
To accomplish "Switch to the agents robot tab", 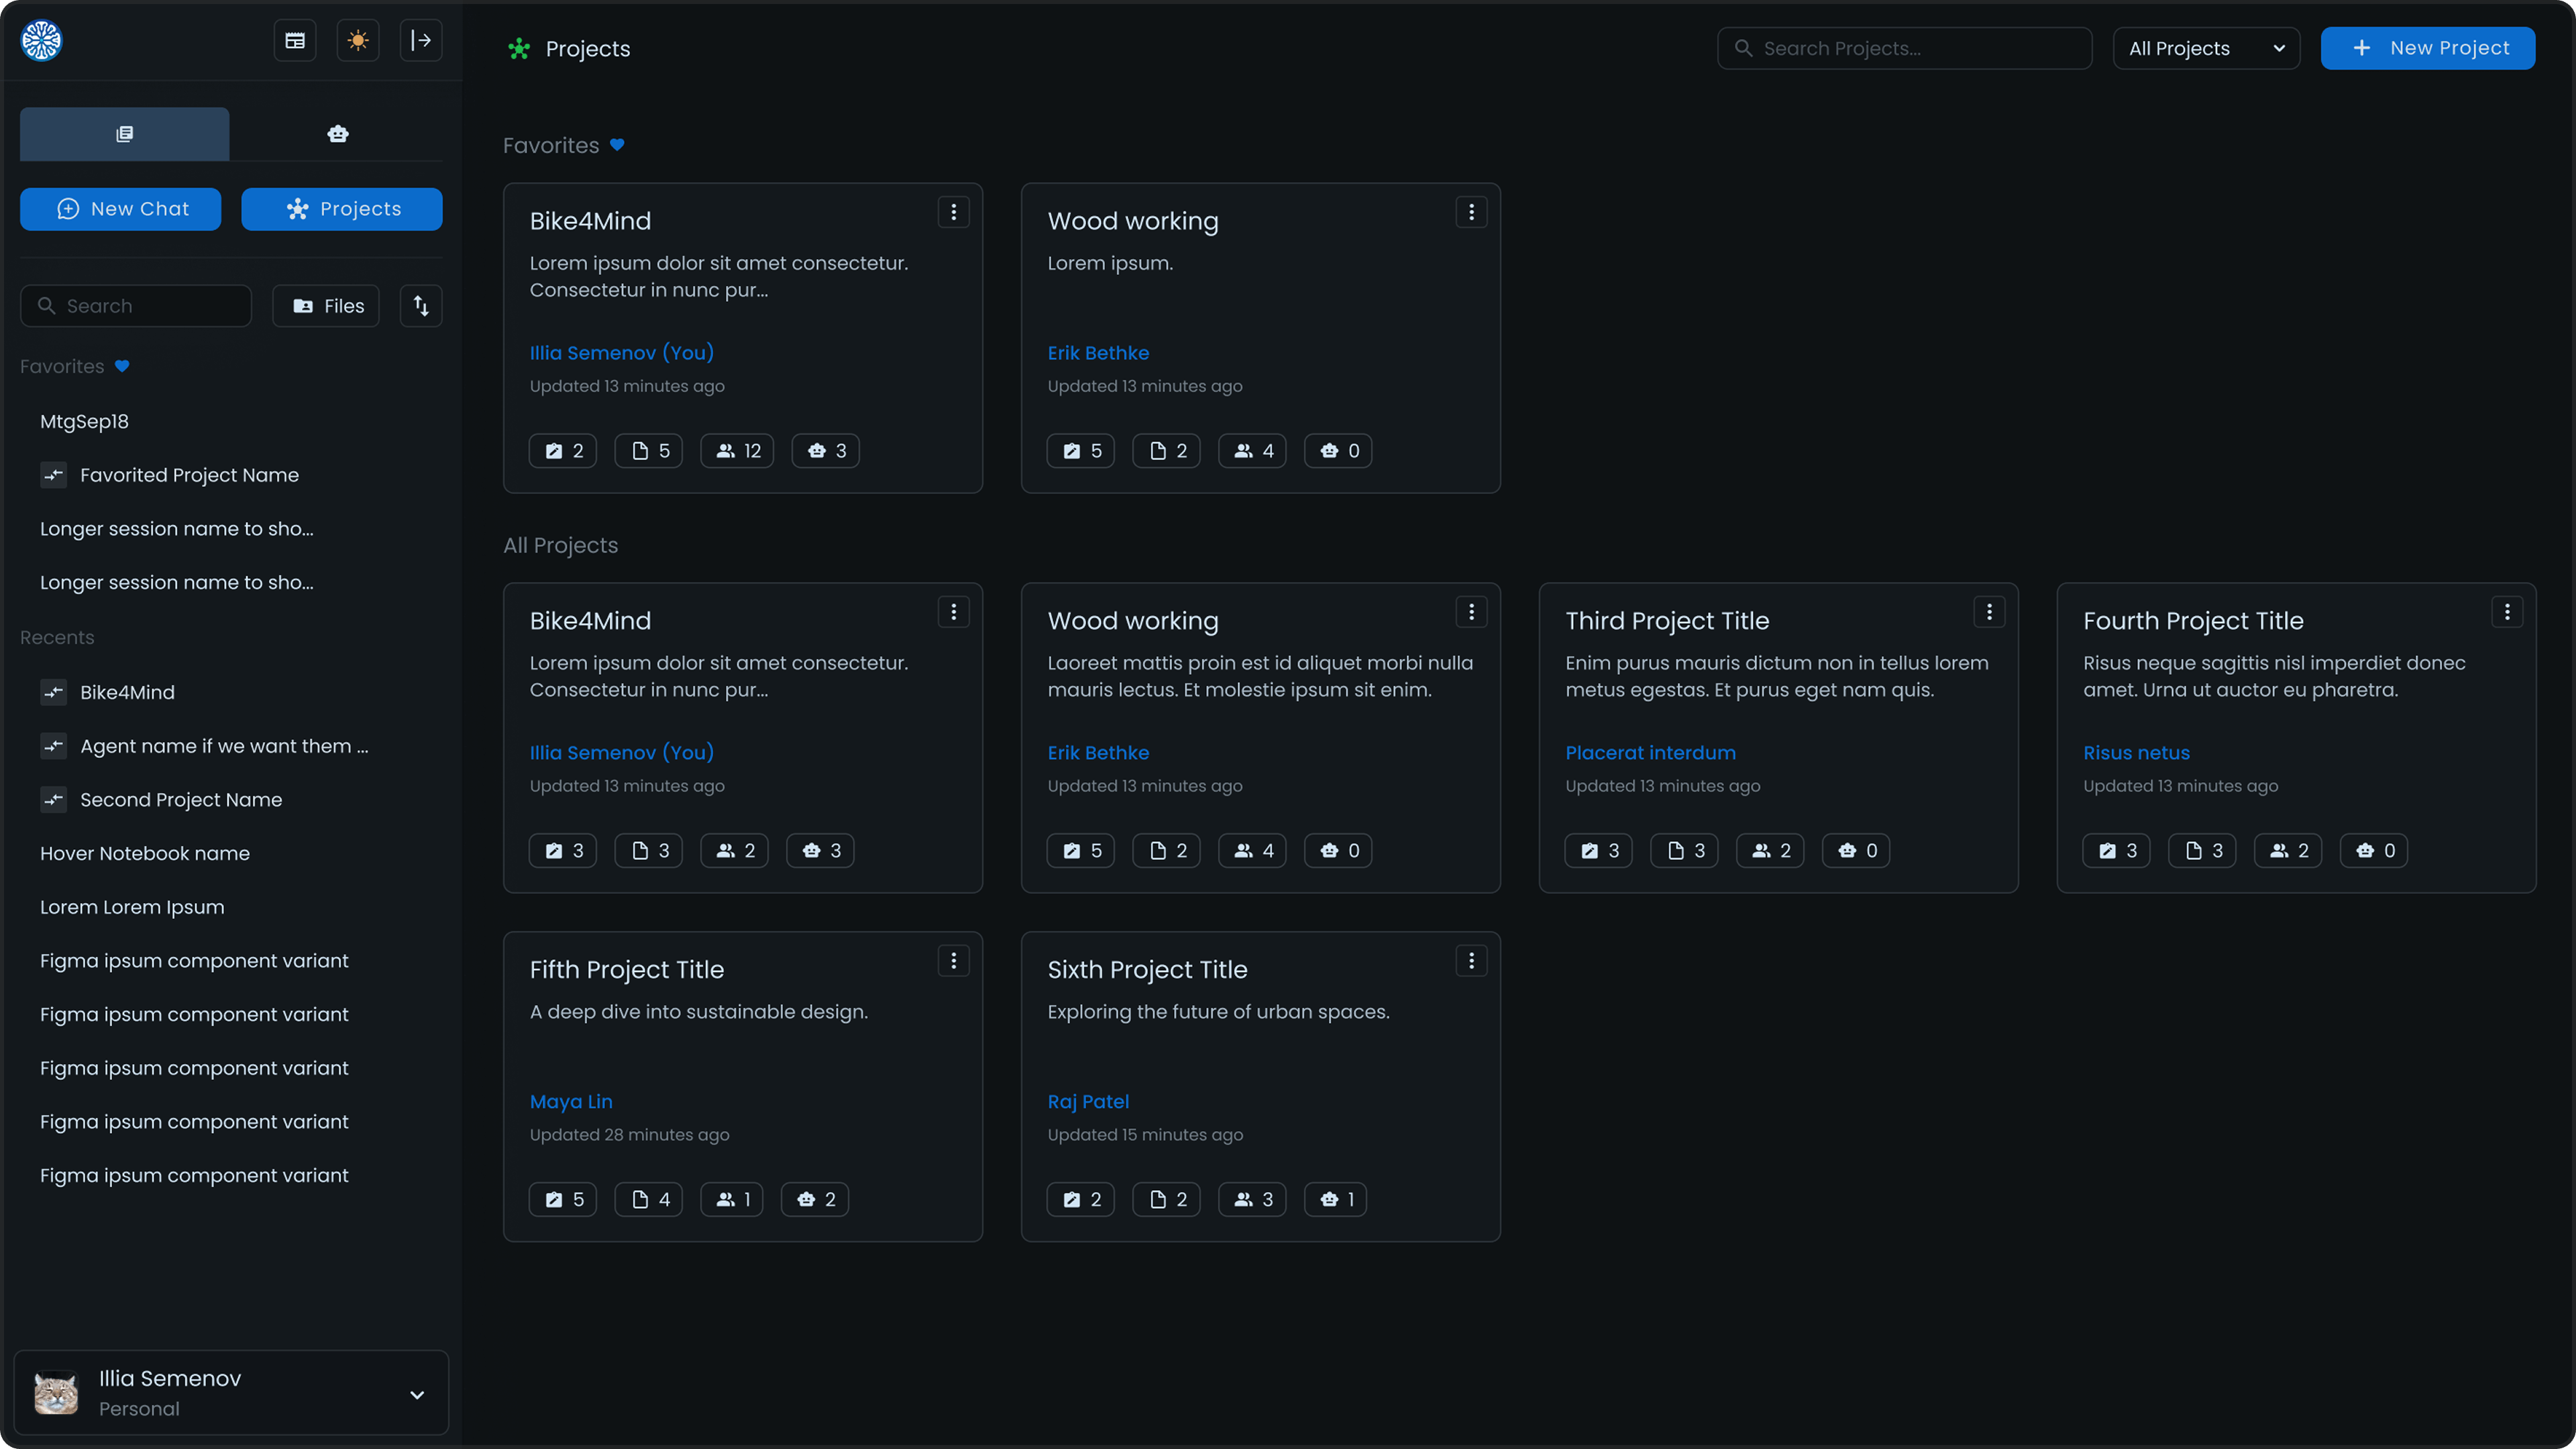I will (338, 134).
